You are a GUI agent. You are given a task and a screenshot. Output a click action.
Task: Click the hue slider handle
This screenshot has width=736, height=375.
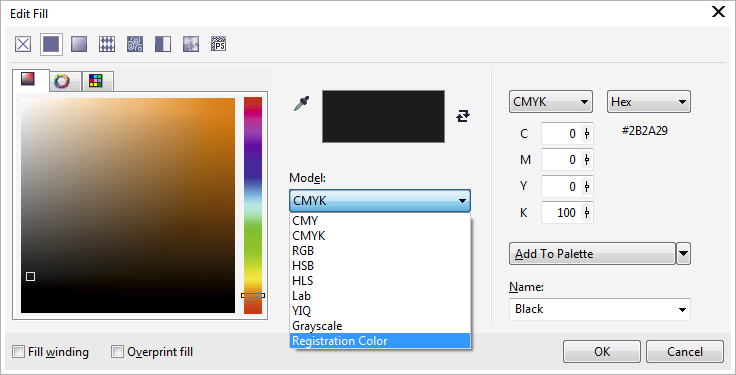tap(253, 295)
